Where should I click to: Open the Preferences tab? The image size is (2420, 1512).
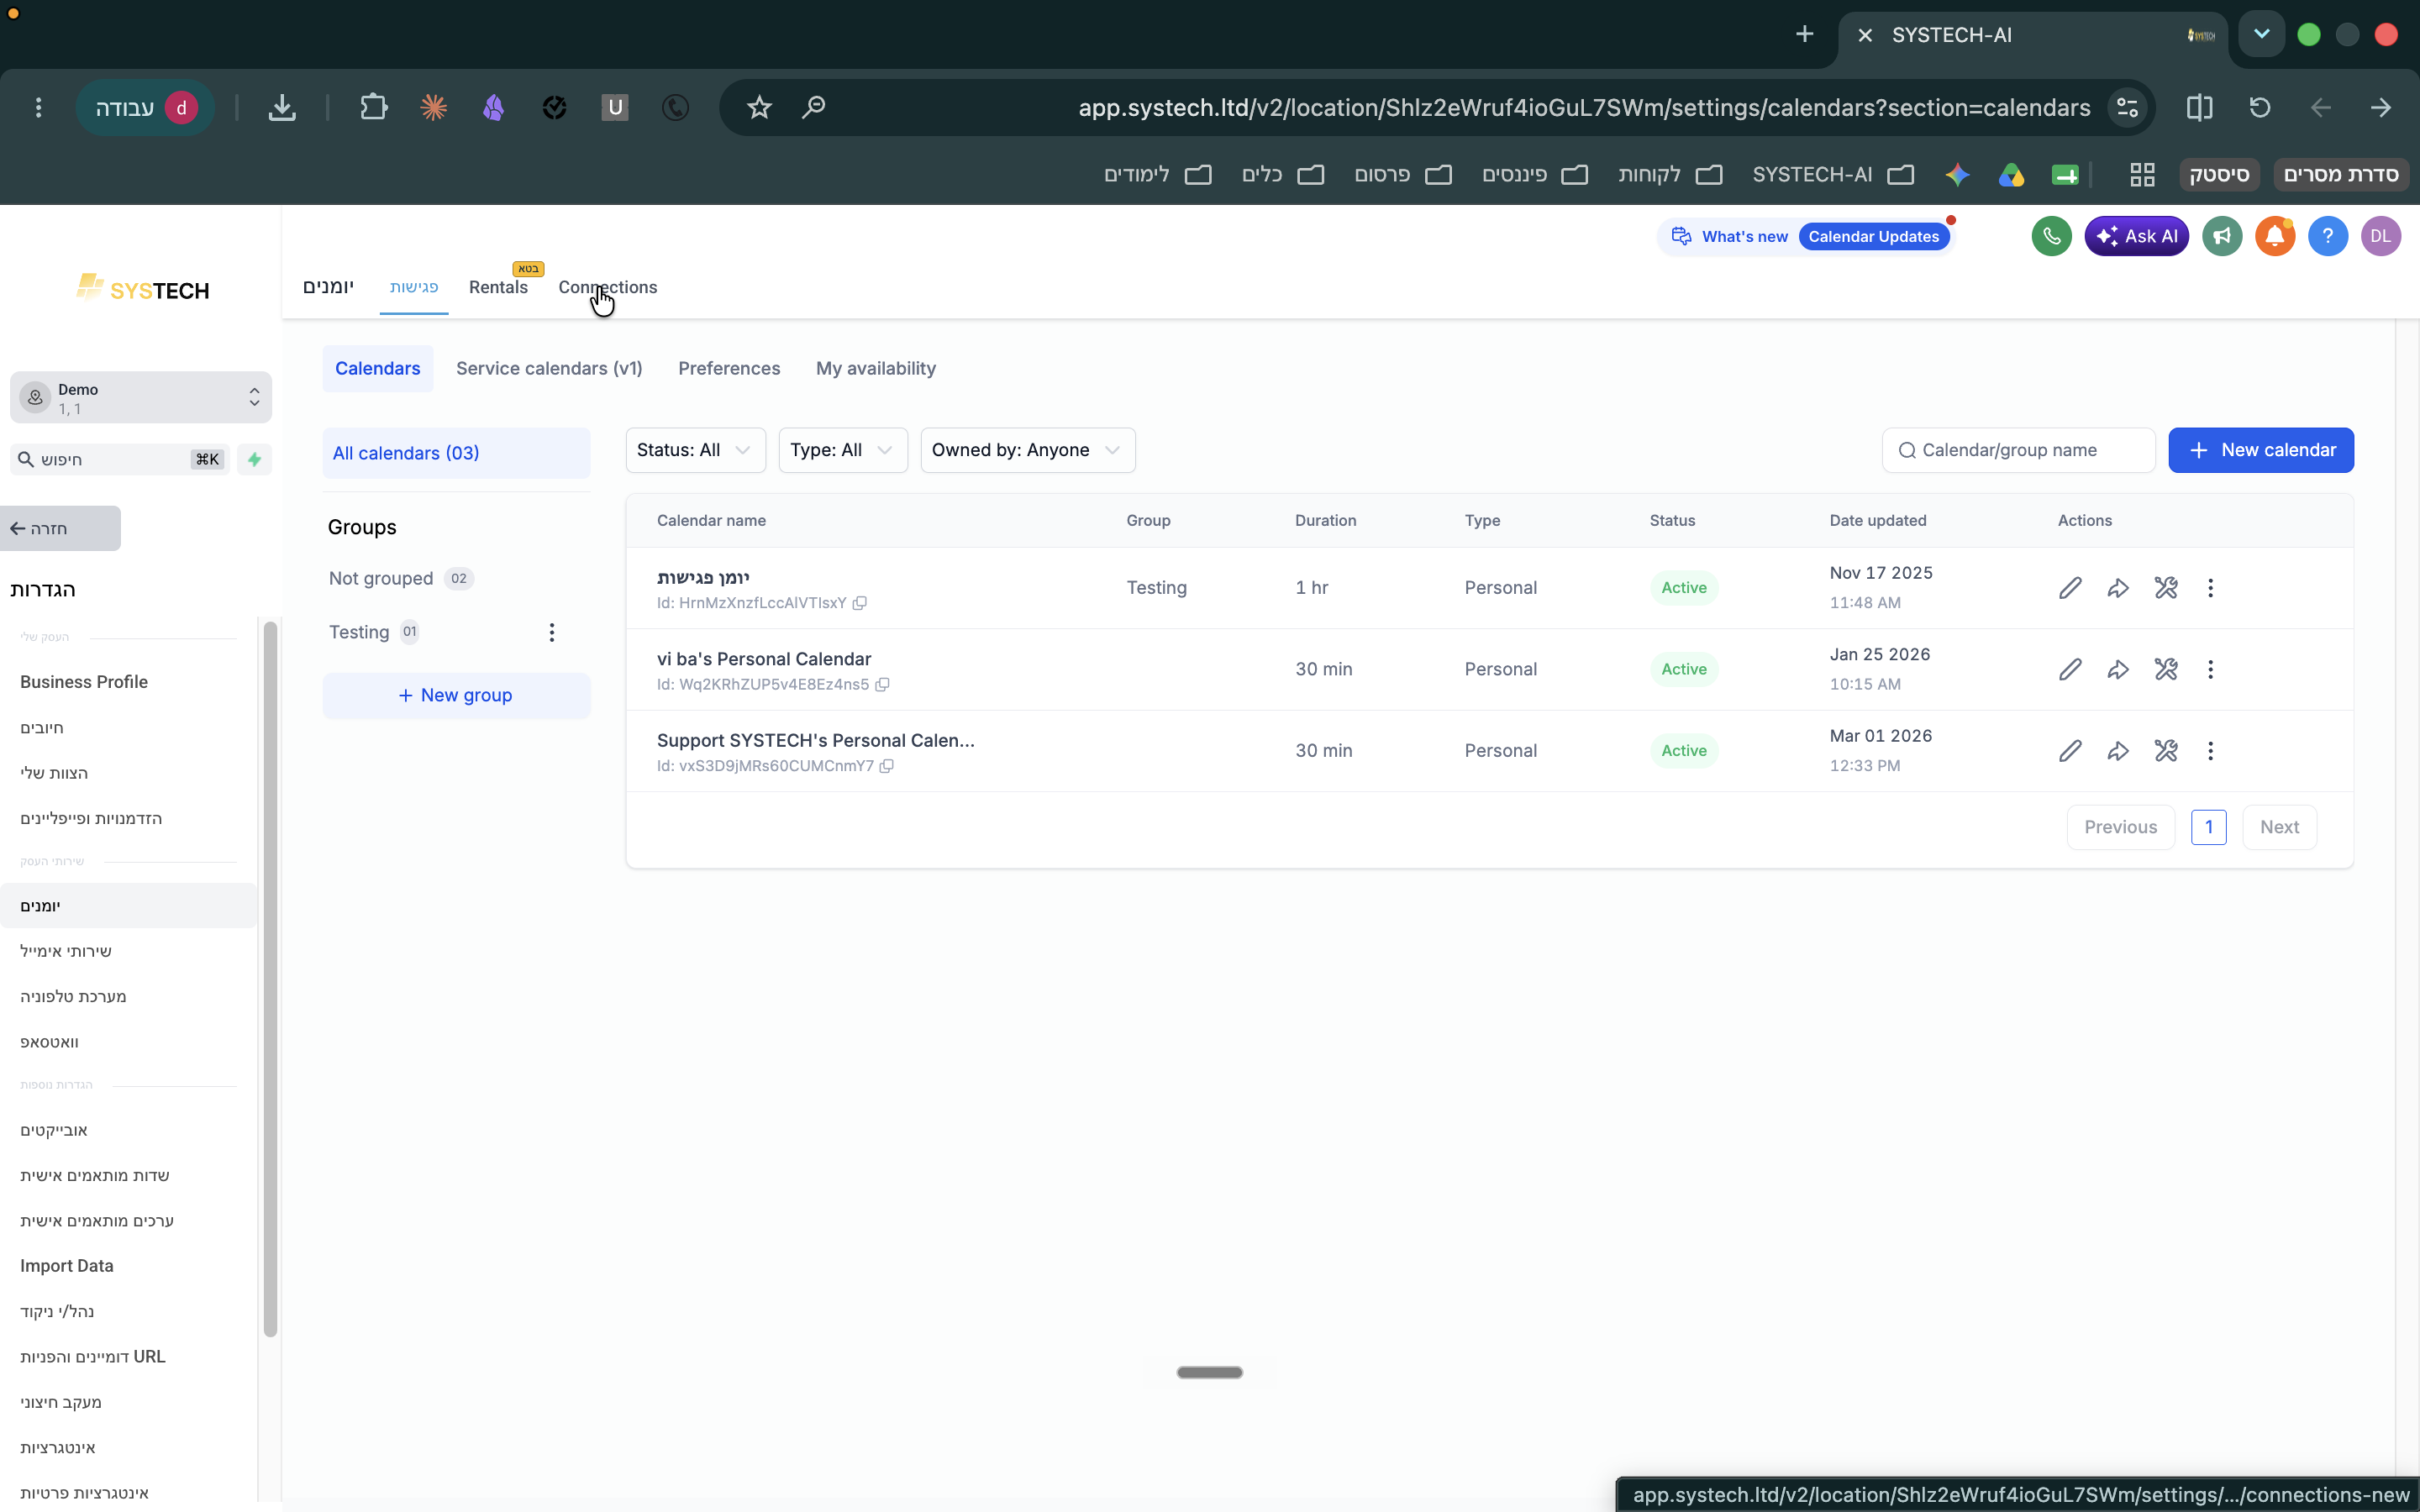click(x=729, y=369)
